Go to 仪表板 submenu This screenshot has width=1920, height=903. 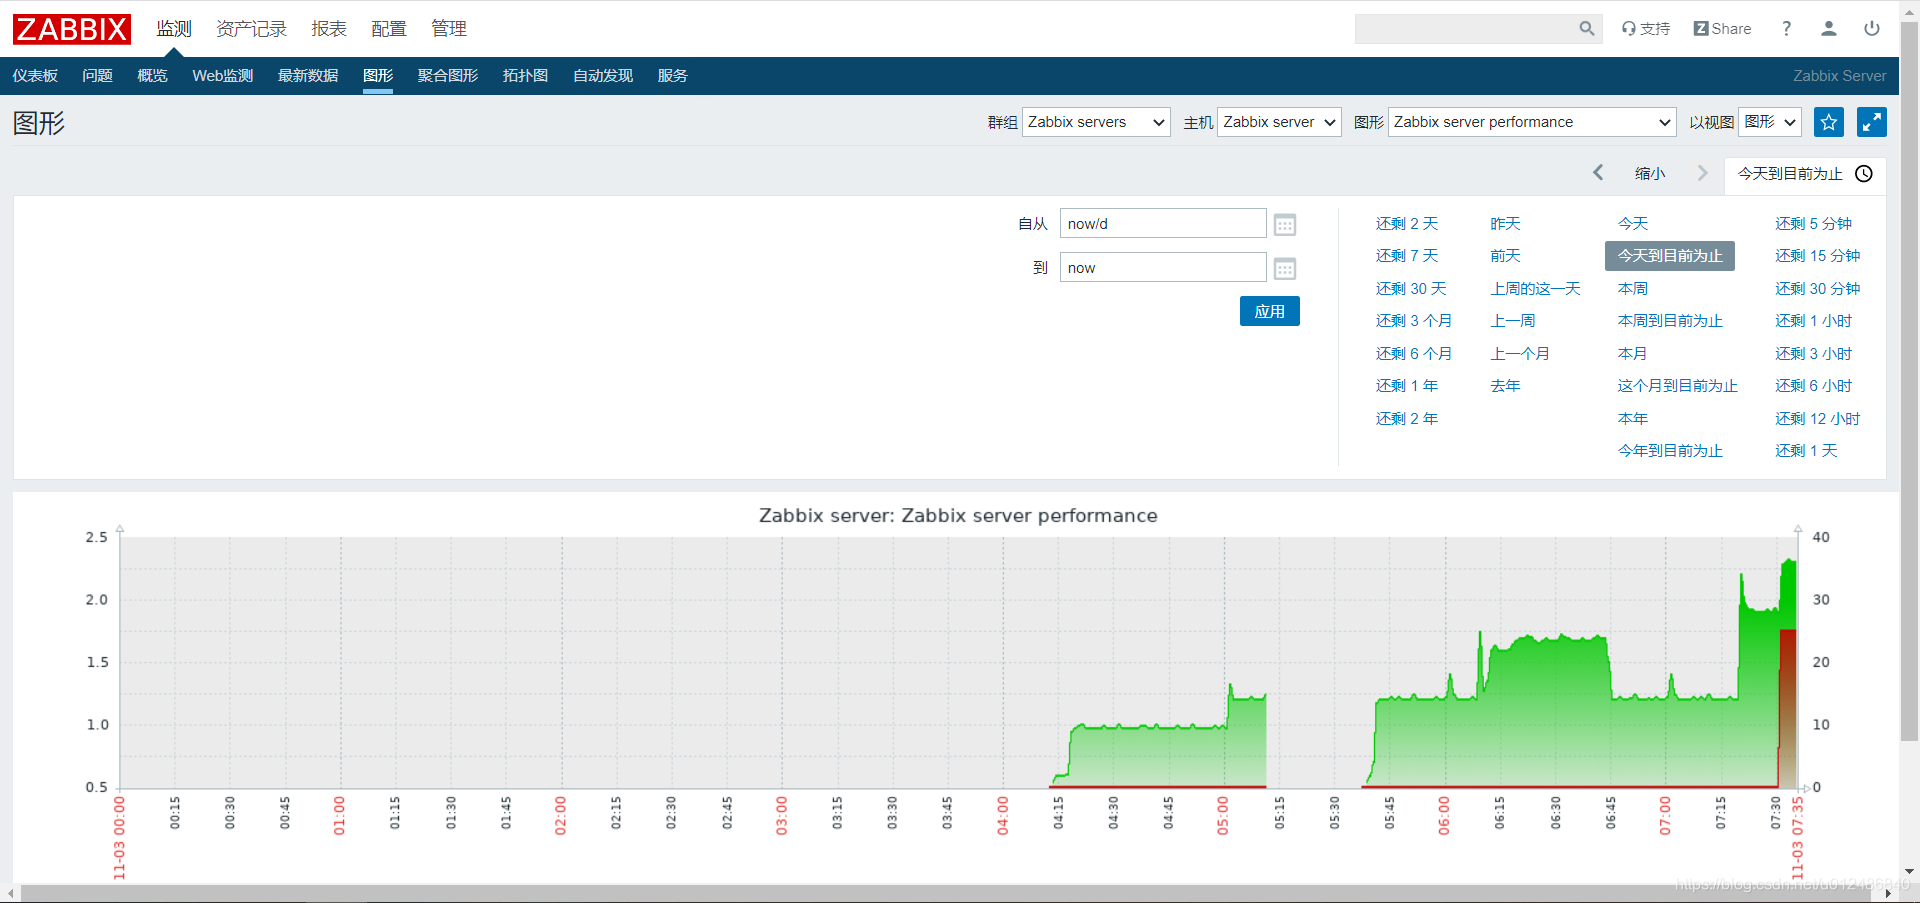[x=35, y=76]
